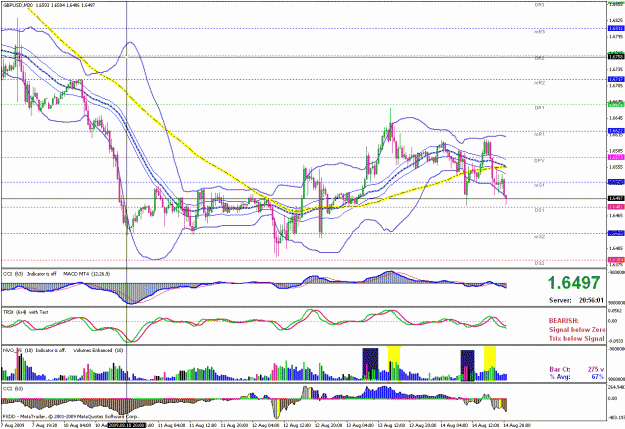Select the large green 1.6497 price display
Screen dimensions: 625x429
point(574,283)
